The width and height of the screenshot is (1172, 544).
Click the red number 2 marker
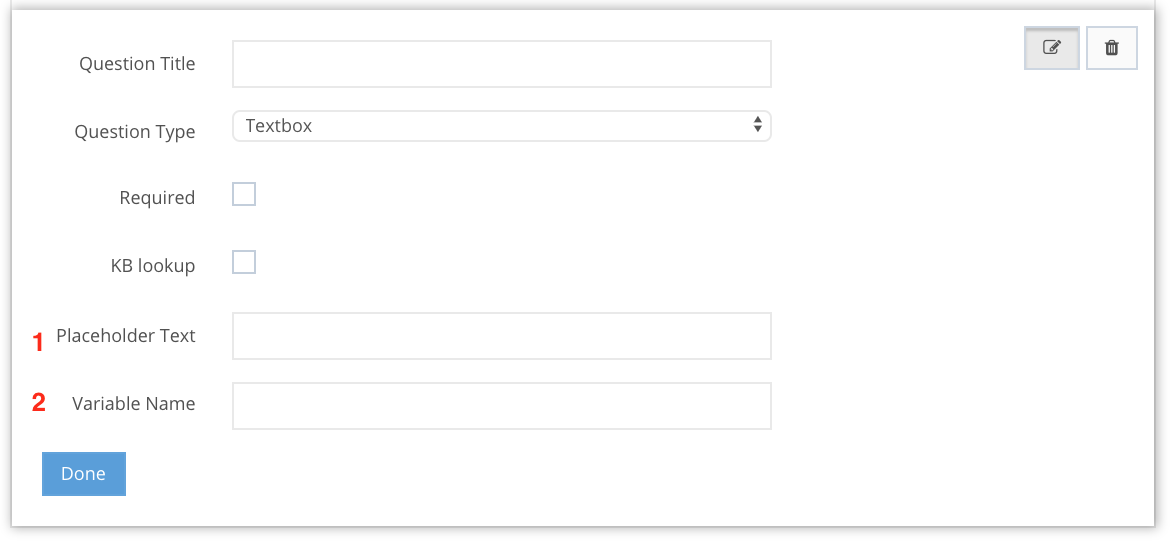tap(39, 403)
